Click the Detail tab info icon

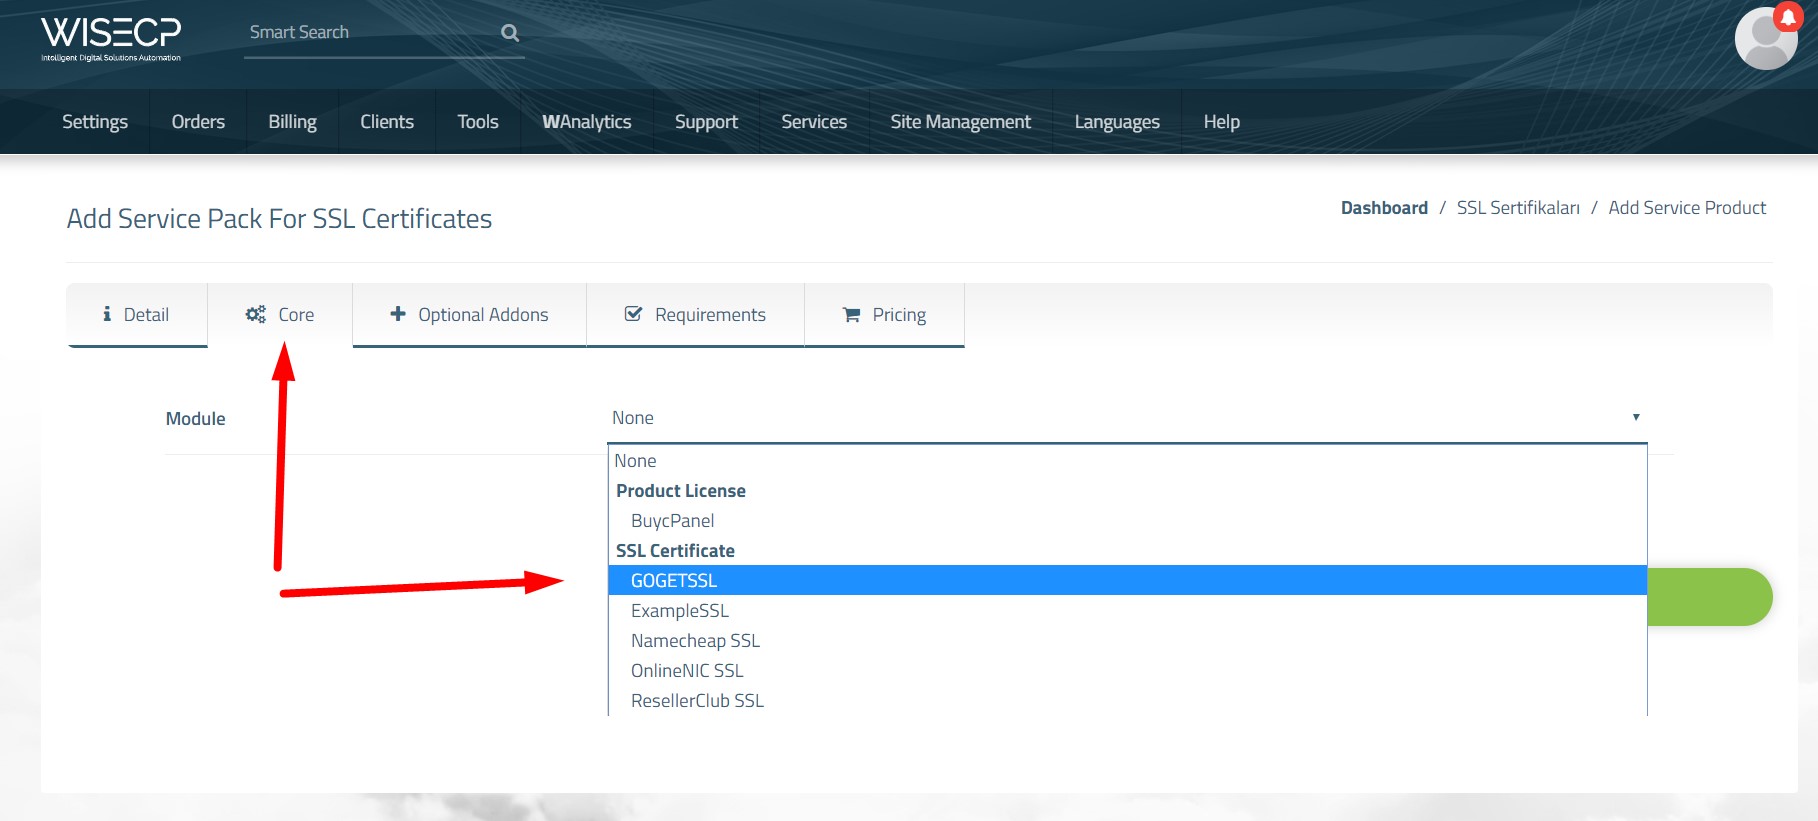[107, 314]
